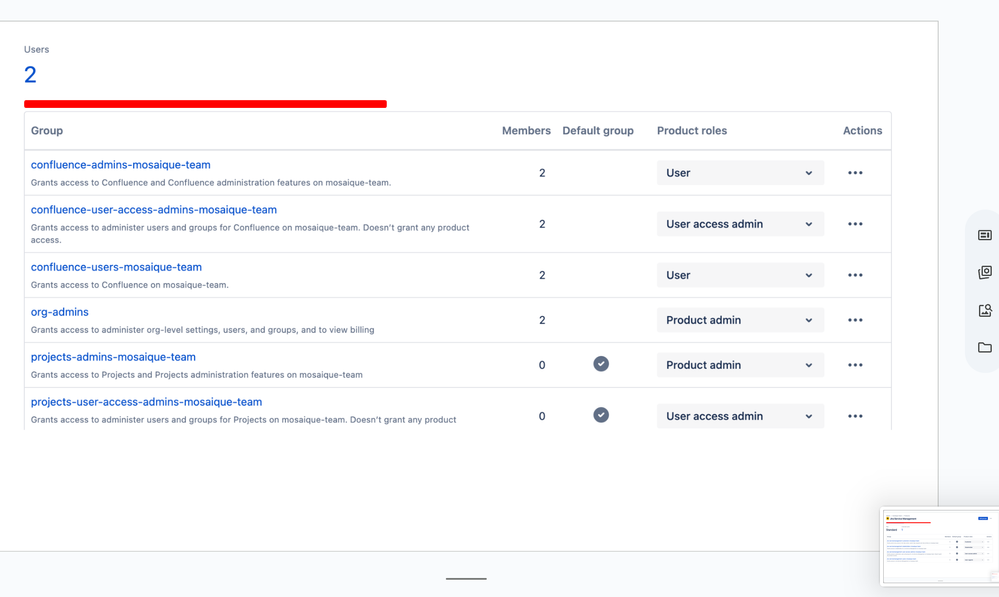The height and width of the screenshot is (597, 999).
Task: Open the confluence-admins-mosaique-team group link
Action: point(120,164)
